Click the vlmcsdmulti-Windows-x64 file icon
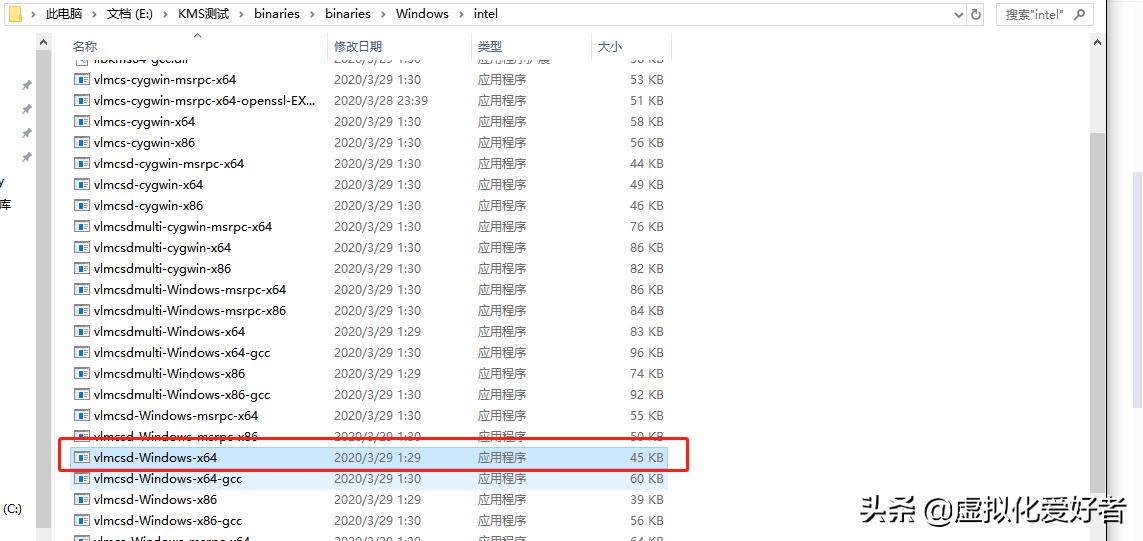Viewport: 1143px width, 541px height. [82, 332]
